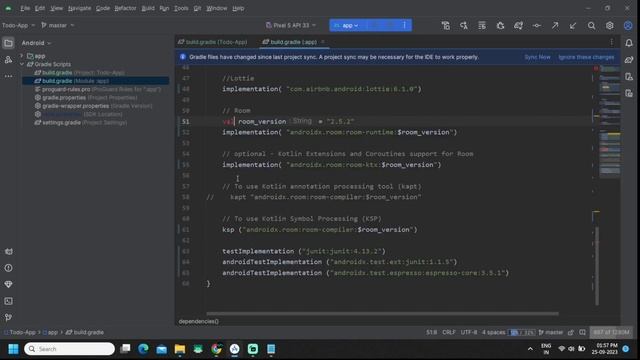The height and width of the screenshot is (360, 640).
Task: Click the account avatar icon
Action: point(628,25)
